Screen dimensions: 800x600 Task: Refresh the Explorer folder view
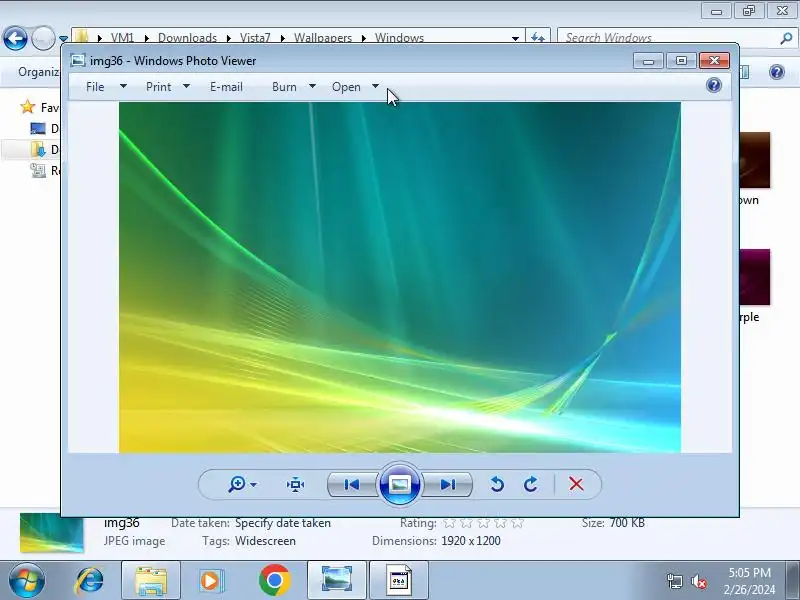click(x=538, y=38)
